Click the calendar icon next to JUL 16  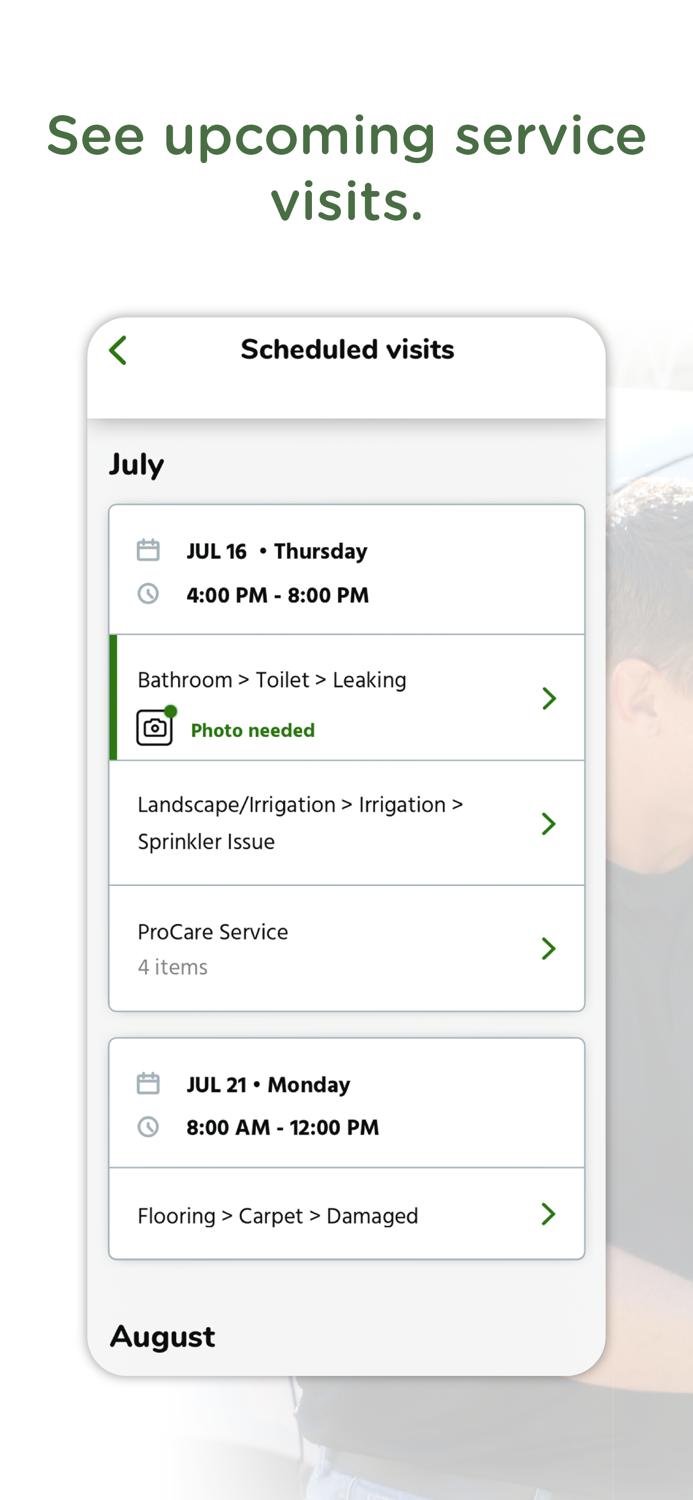148,549
